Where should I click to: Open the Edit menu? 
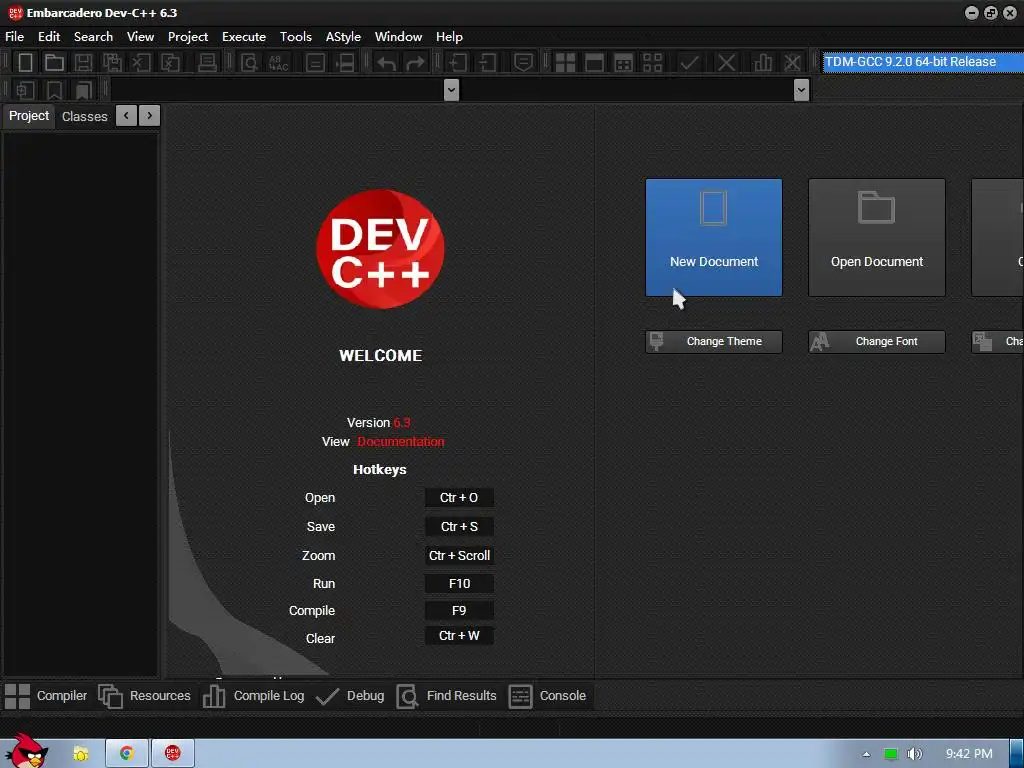[x=49, y=37]
